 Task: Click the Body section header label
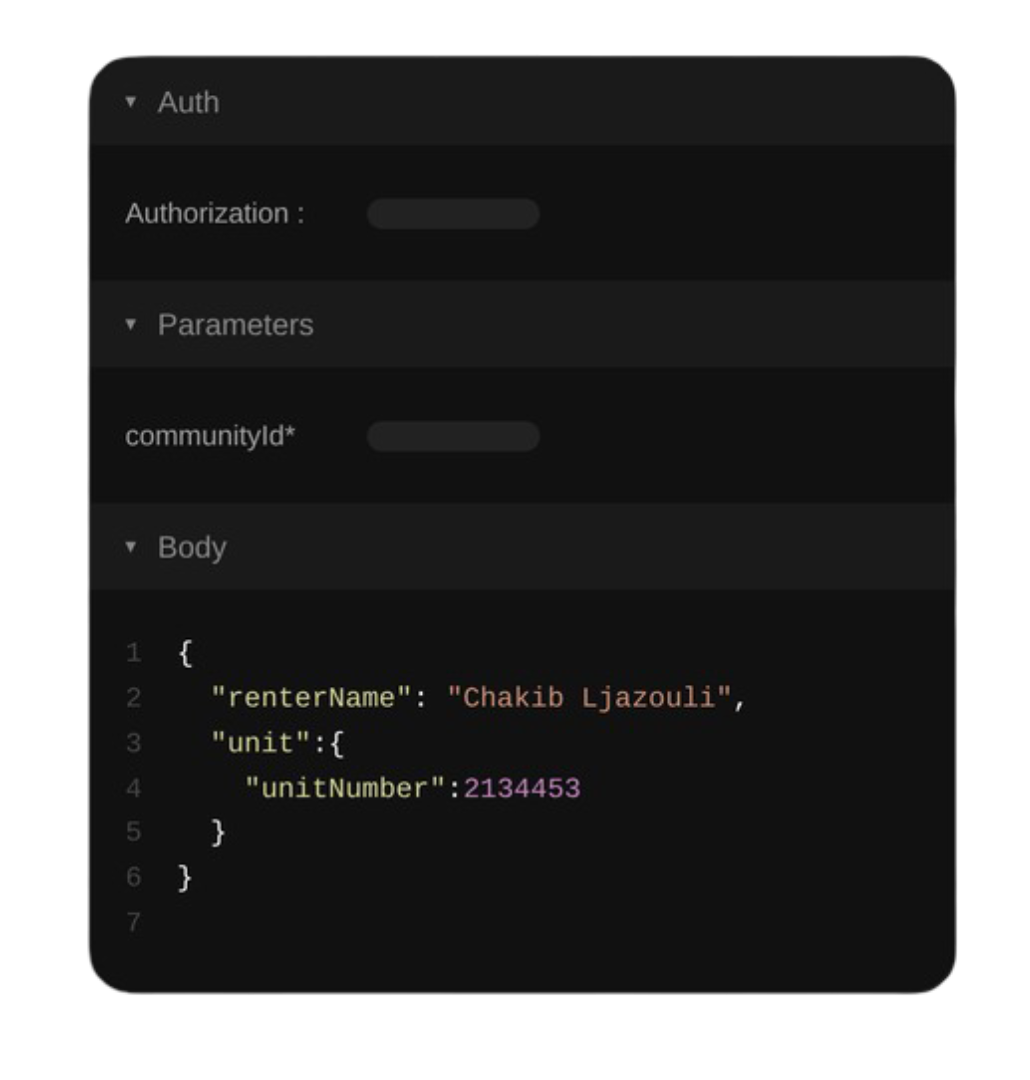[x=192, y=548]
